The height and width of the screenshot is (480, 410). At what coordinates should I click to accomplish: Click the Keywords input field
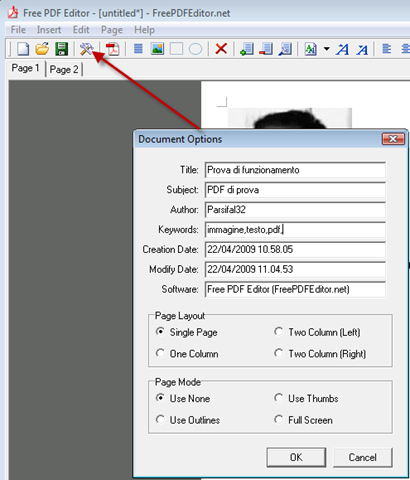tap(295, 230)
